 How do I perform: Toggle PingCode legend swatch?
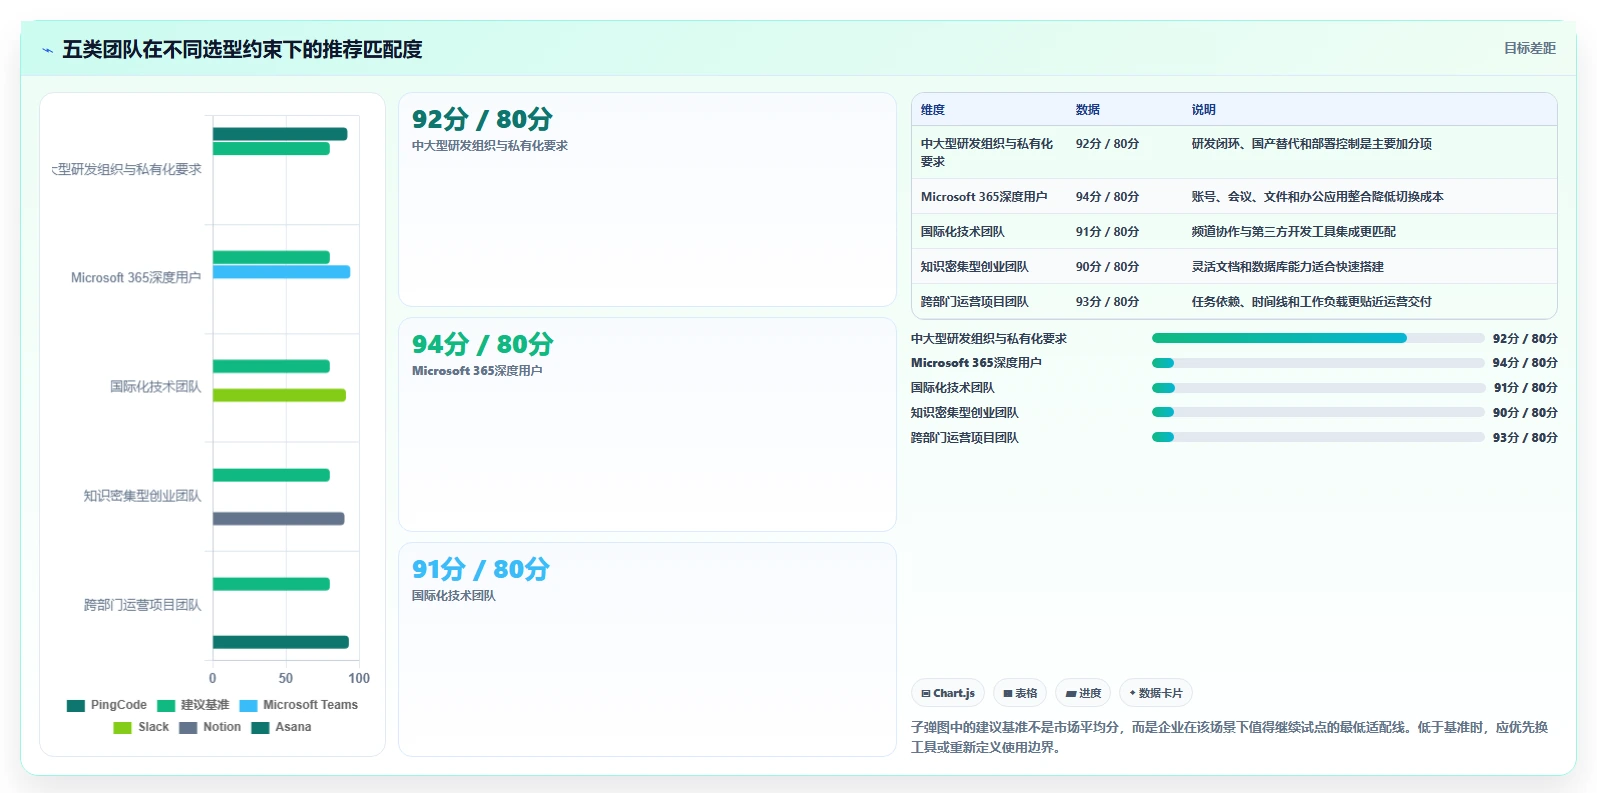[76, 706]
